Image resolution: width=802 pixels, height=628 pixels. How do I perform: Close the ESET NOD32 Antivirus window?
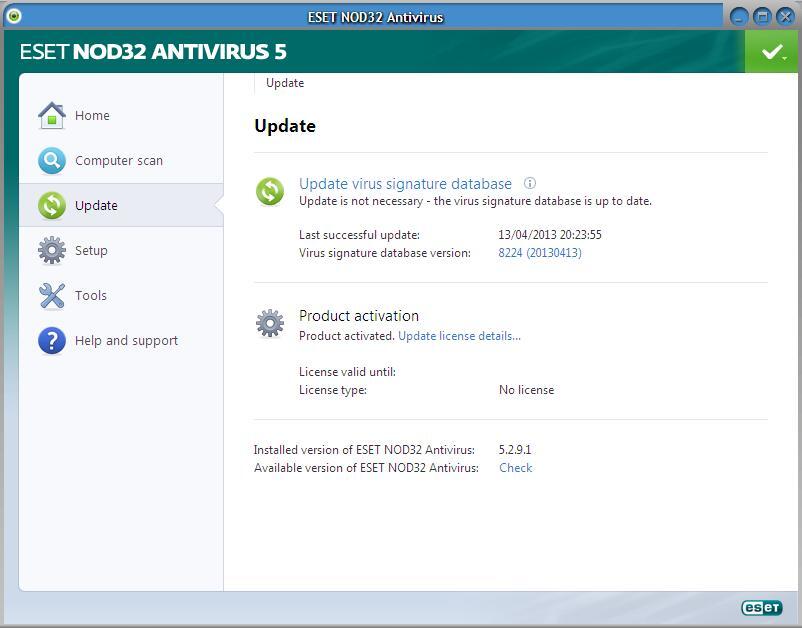click(x=785, y=17)
